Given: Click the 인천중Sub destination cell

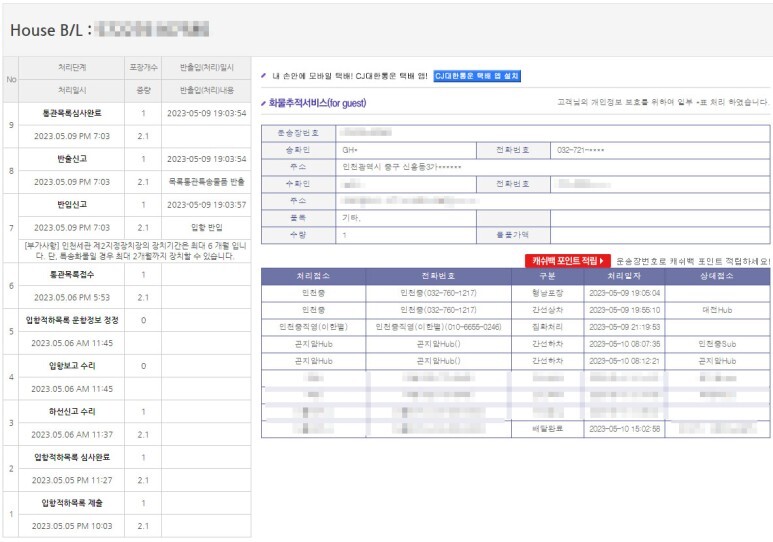Looking at the screenshot, I should [717, 344].
